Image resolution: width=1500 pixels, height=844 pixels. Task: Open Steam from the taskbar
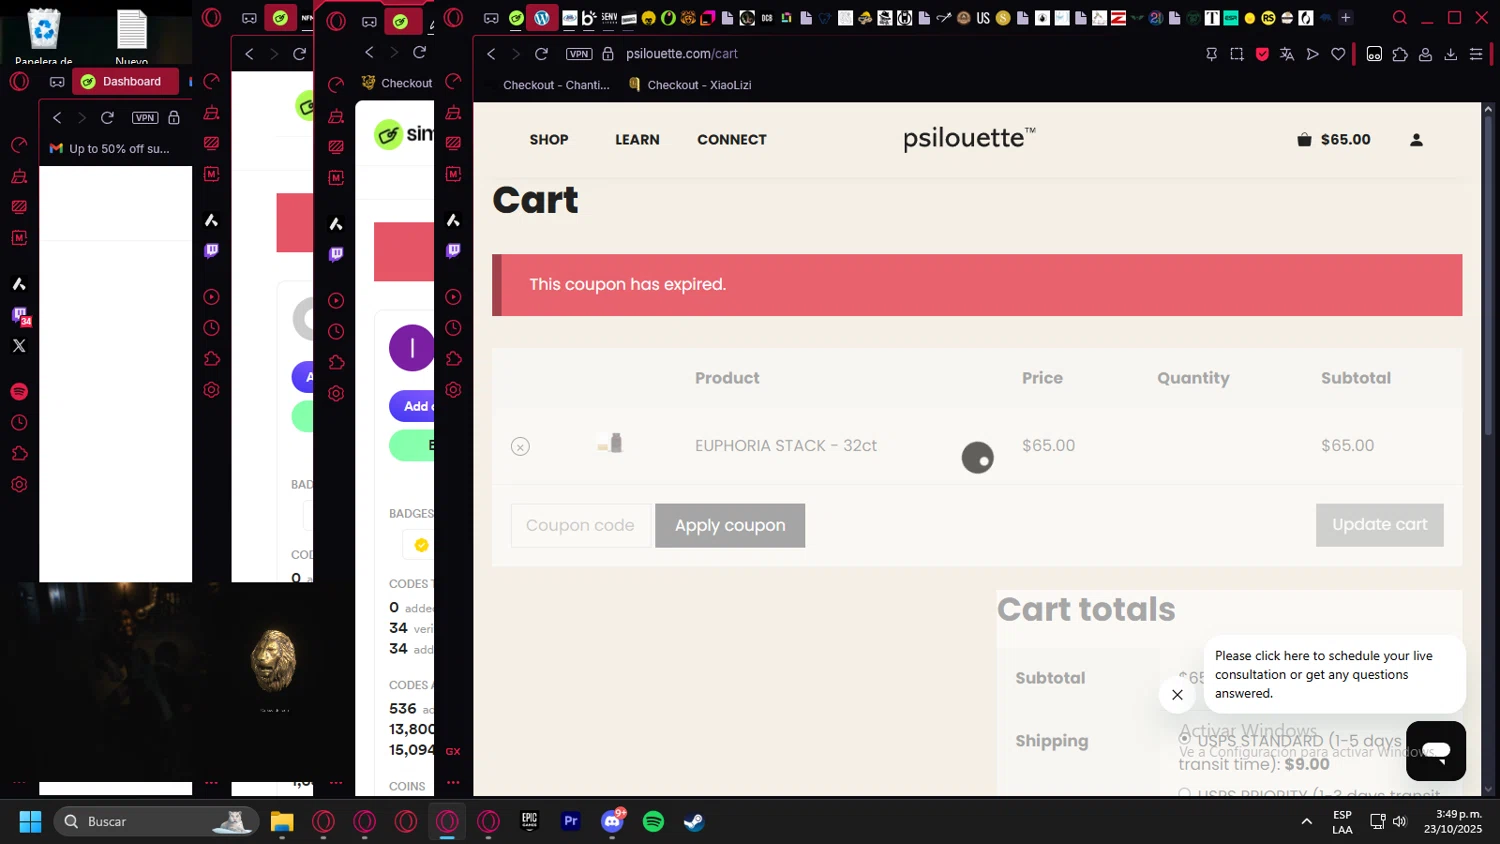[x=694, y=822]
